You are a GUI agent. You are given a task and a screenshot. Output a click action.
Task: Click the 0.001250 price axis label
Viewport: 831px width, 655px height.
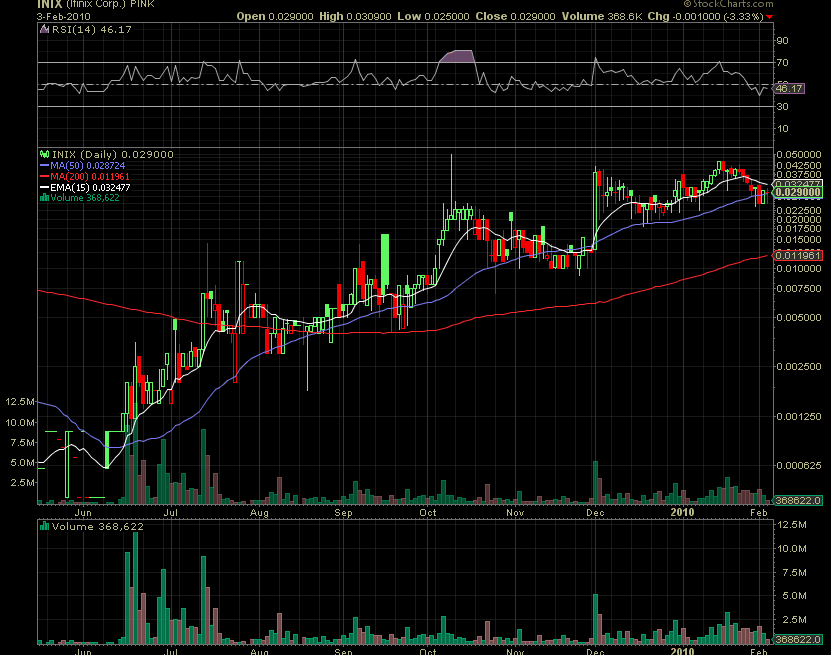point(799,416)
